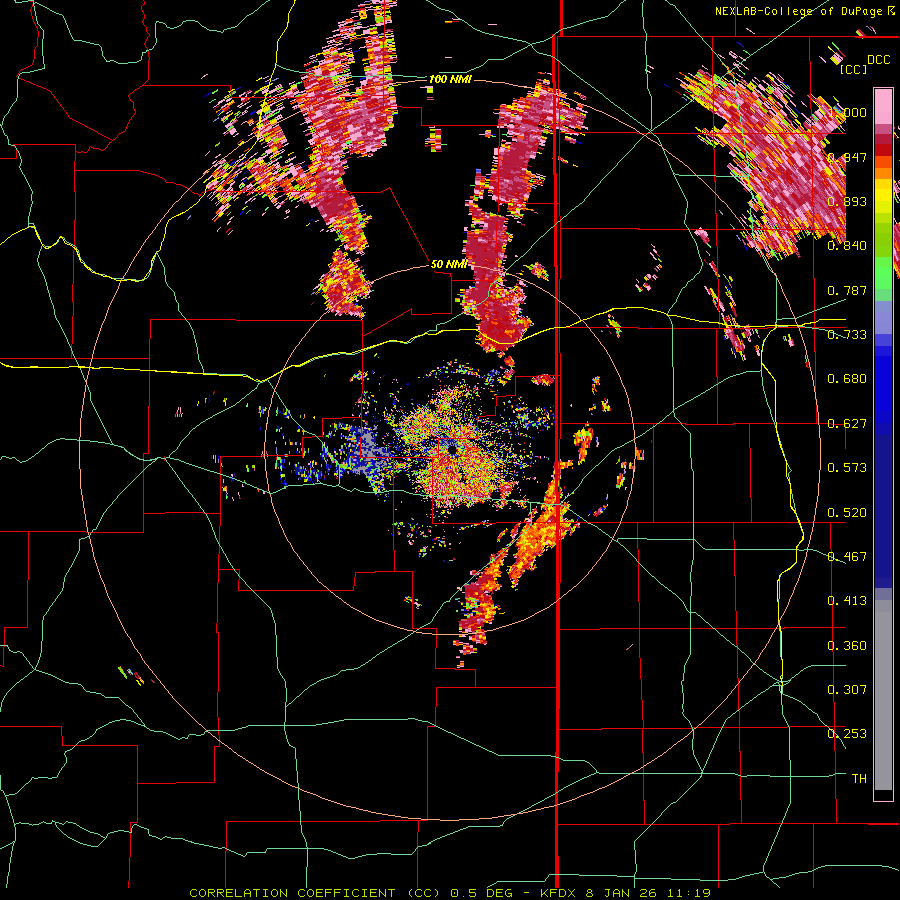This screenshot has height=900, width=900.
Task: Click the 0.733 scale value
Action: tap(847, 335)
